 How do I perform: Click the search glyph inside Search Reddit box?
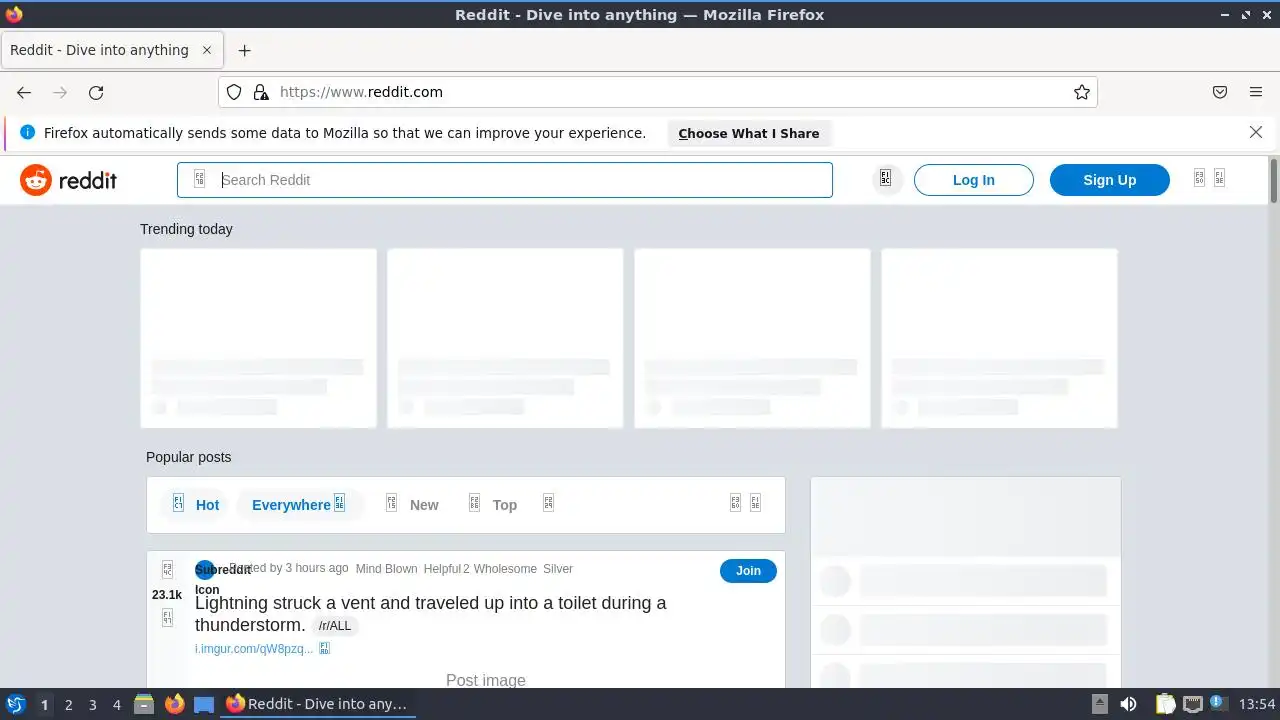click(x=199, y=179)
